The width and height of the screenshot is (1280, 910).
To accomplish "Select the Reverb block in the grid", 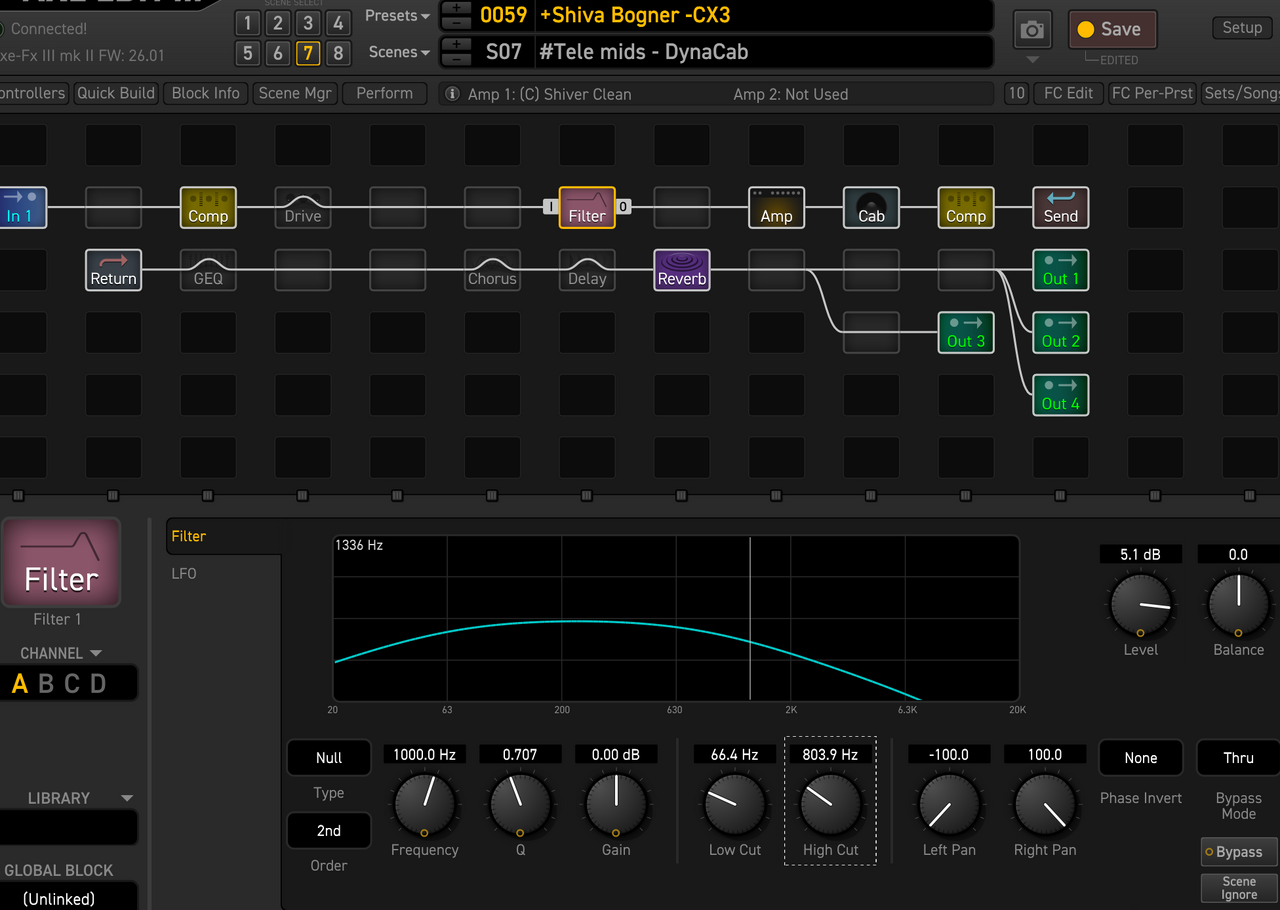I will coord(682,270).
